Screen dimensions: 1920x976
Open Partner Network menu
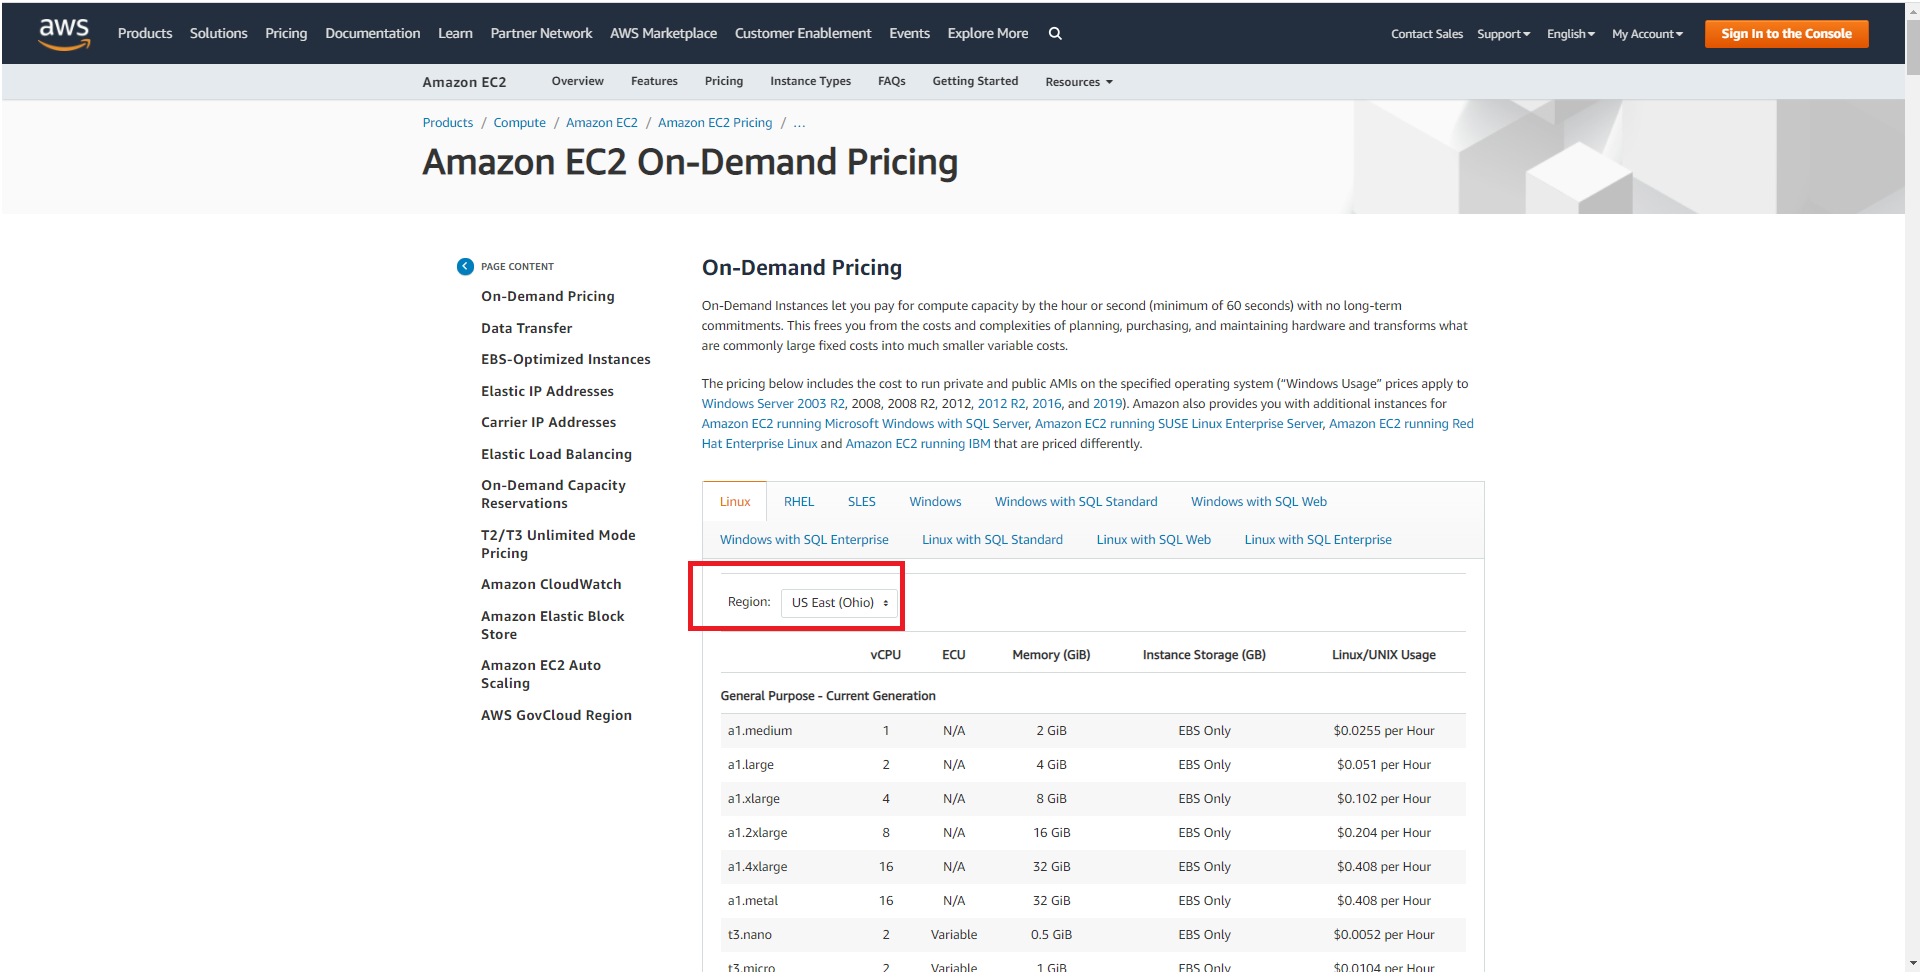(541, 33)
